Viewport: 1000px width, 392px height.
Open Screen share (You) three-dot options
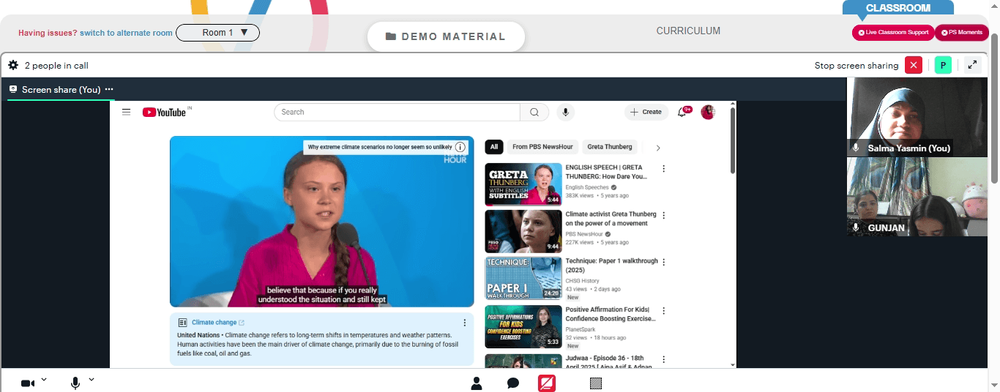click(109, 89)
